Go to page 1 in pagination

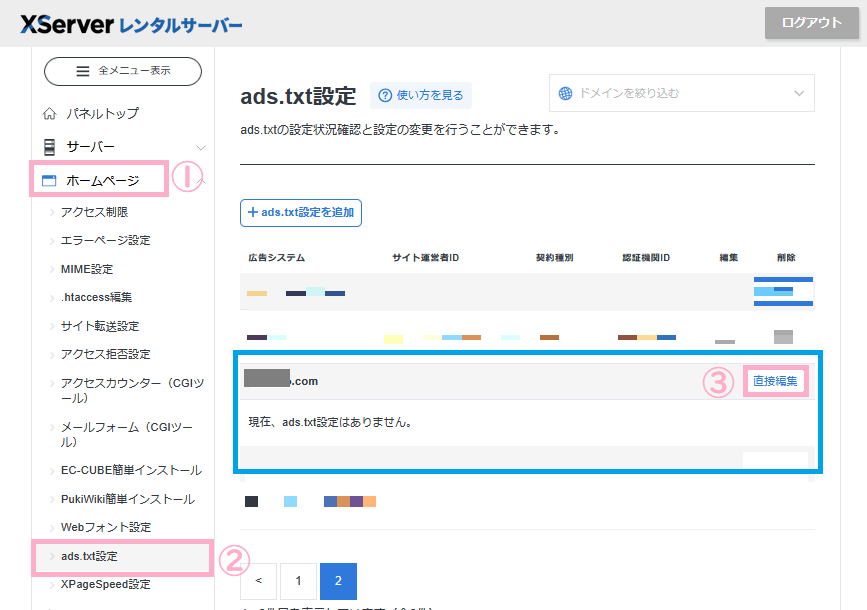[x=298, y=580]
